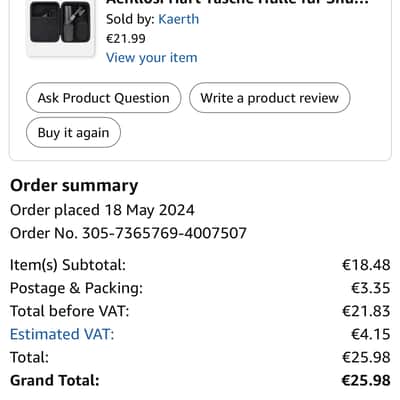Click the €4.15 VAT amount
This screenshot has width=400, height=400.
[371, 334]
